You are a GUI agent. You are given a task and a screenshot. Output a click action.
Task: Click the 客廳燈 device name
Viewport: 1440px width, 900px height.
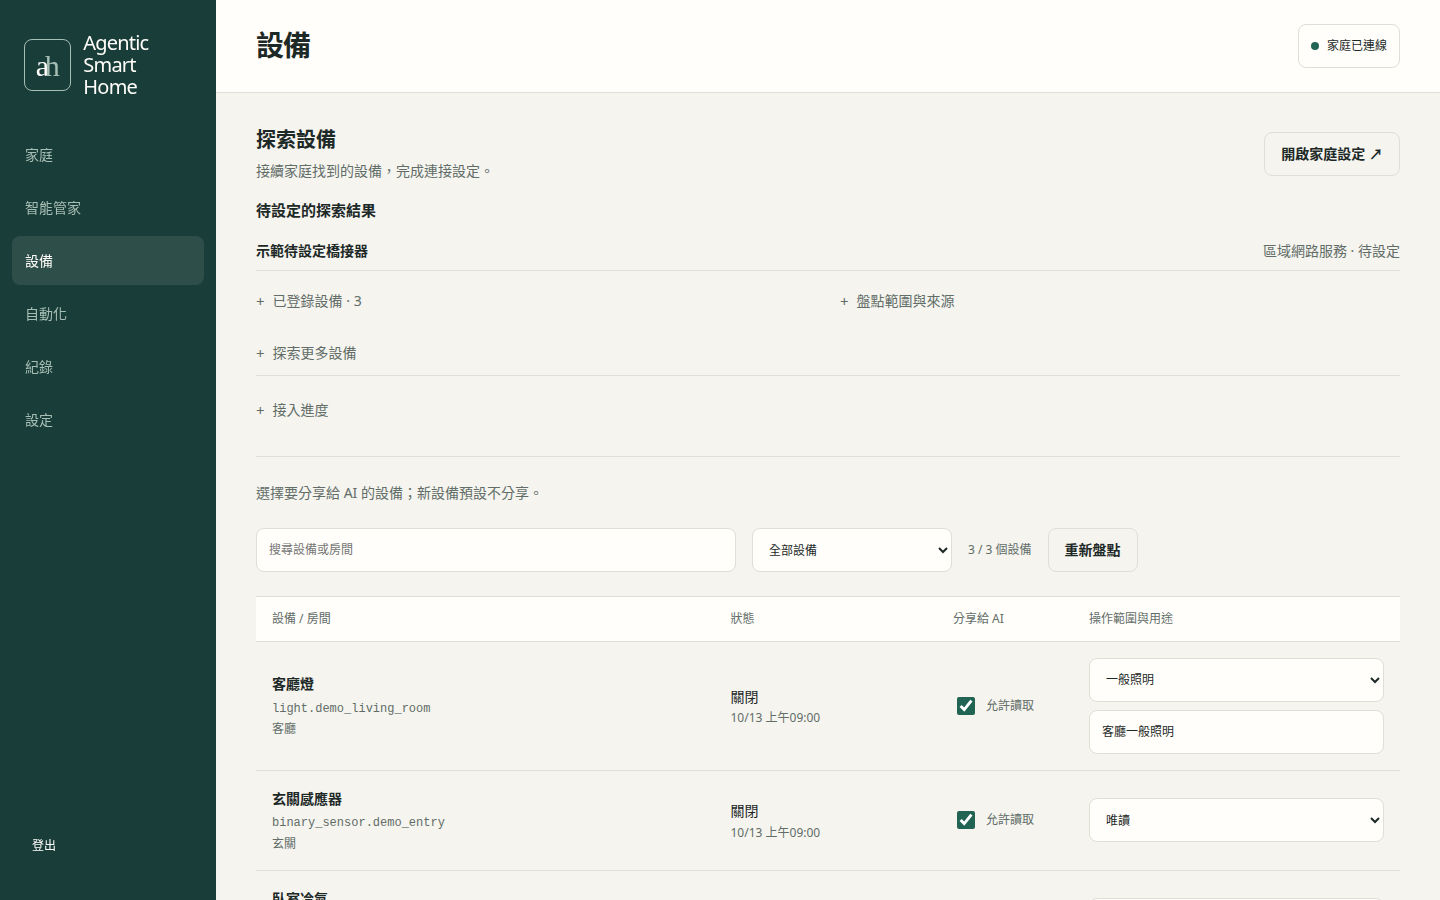tap(293, 684)
